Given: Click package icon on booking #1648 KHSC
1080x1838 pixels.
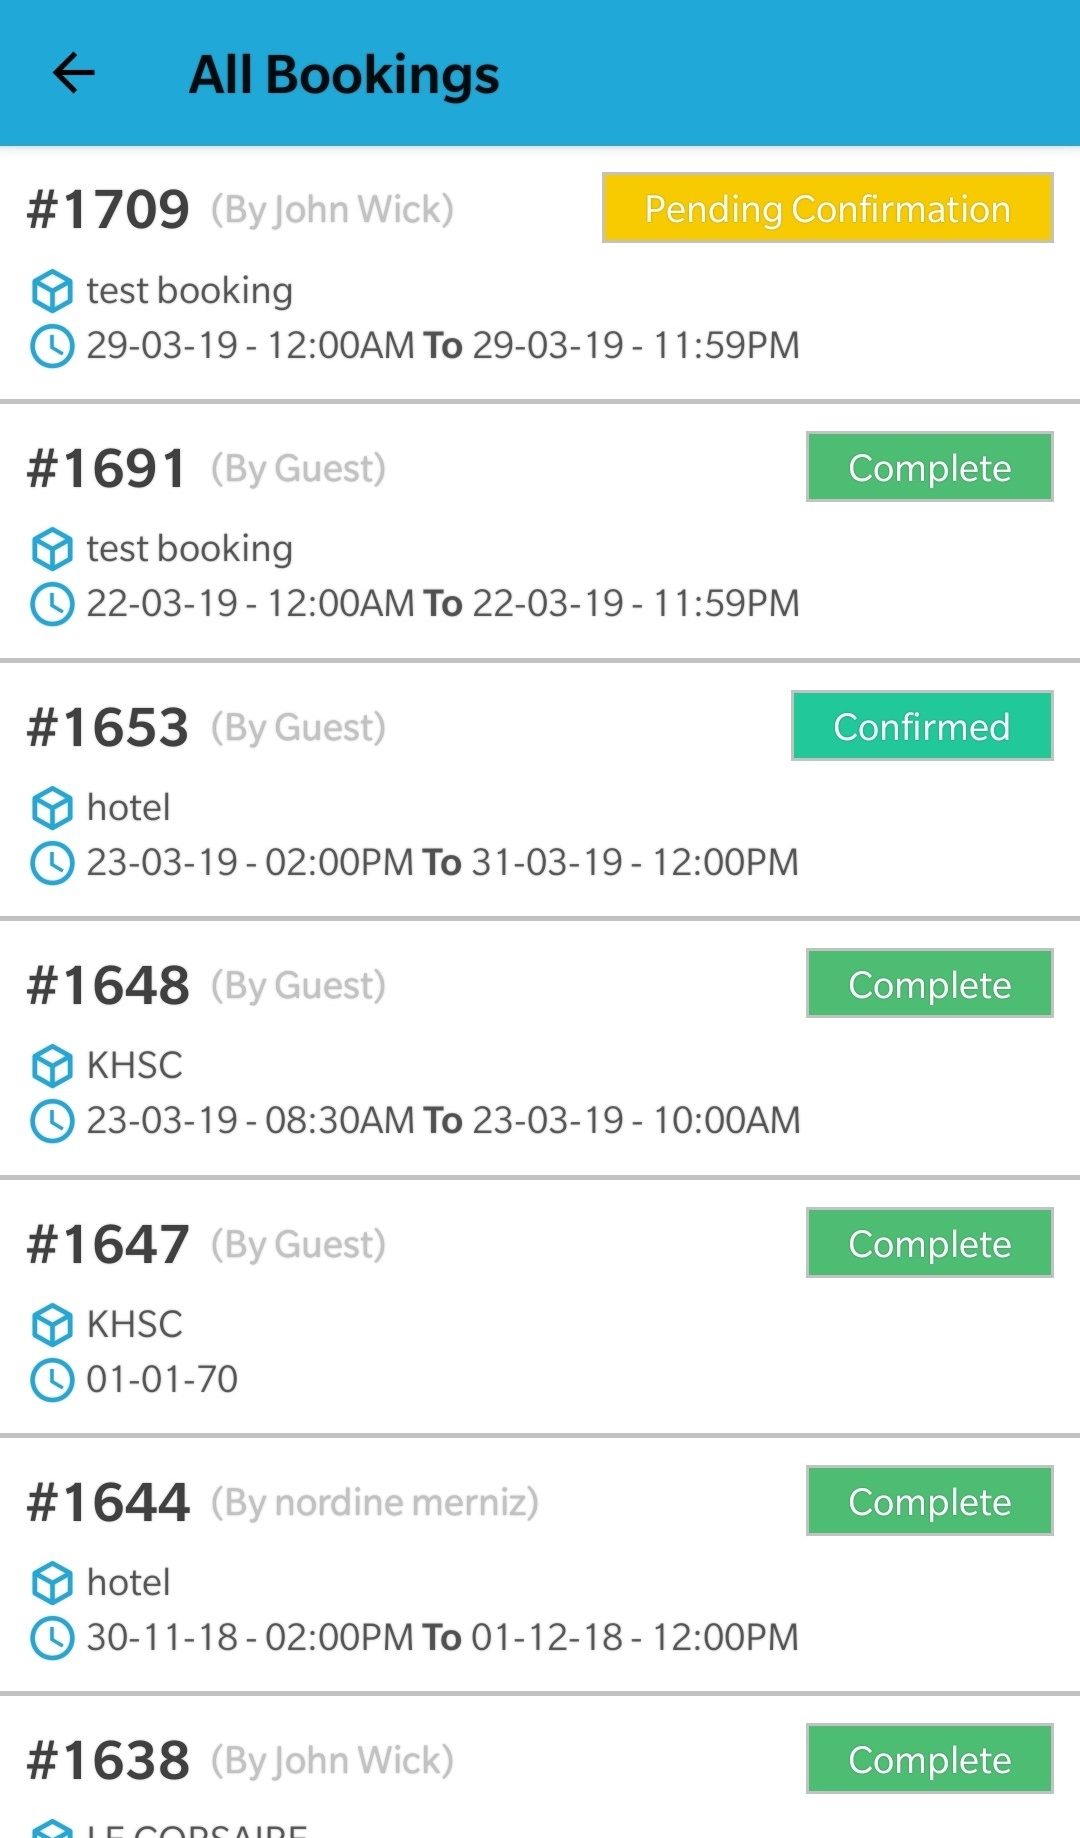Looking at the screenshot, I should click(52, 1066).
